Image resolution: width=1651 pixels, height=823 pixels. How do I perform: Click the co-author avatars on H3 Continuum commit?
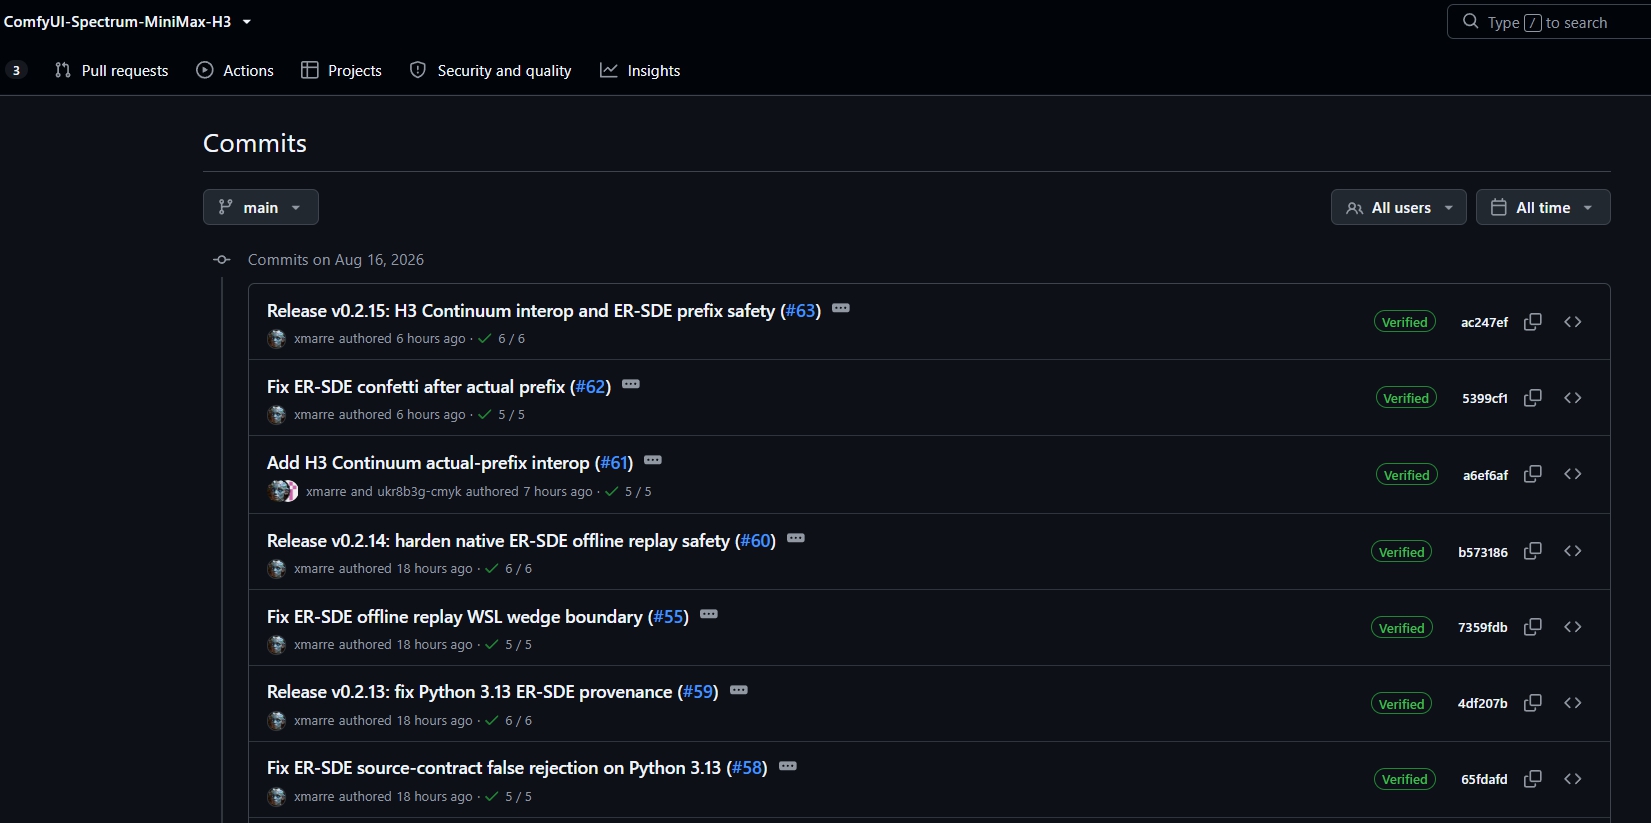coord(283,491)
